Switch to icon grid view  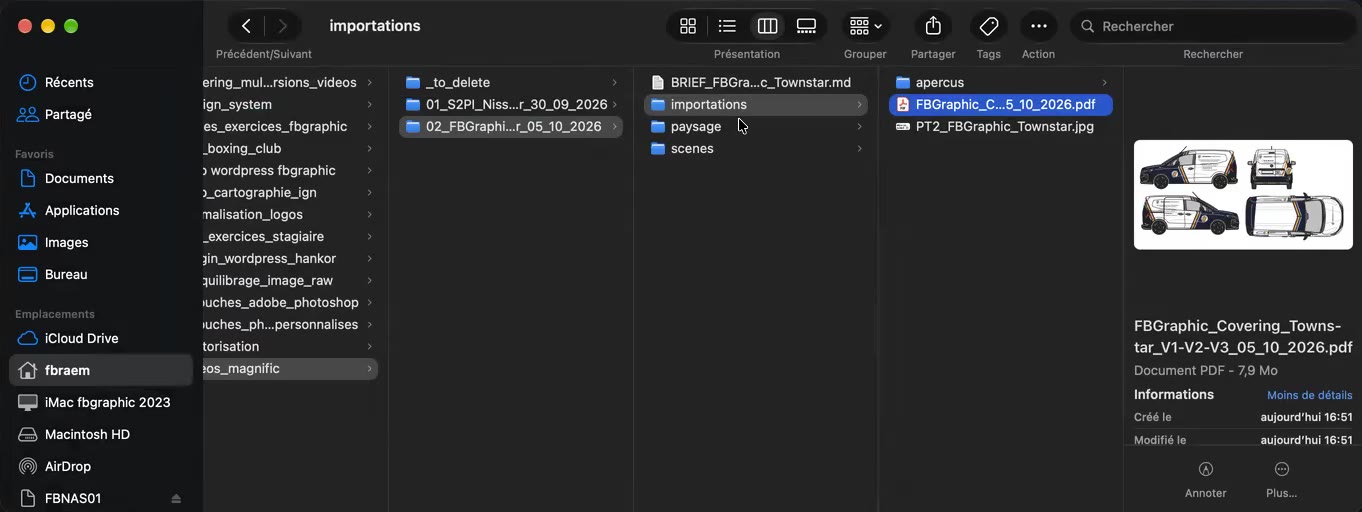pos(688,26)
